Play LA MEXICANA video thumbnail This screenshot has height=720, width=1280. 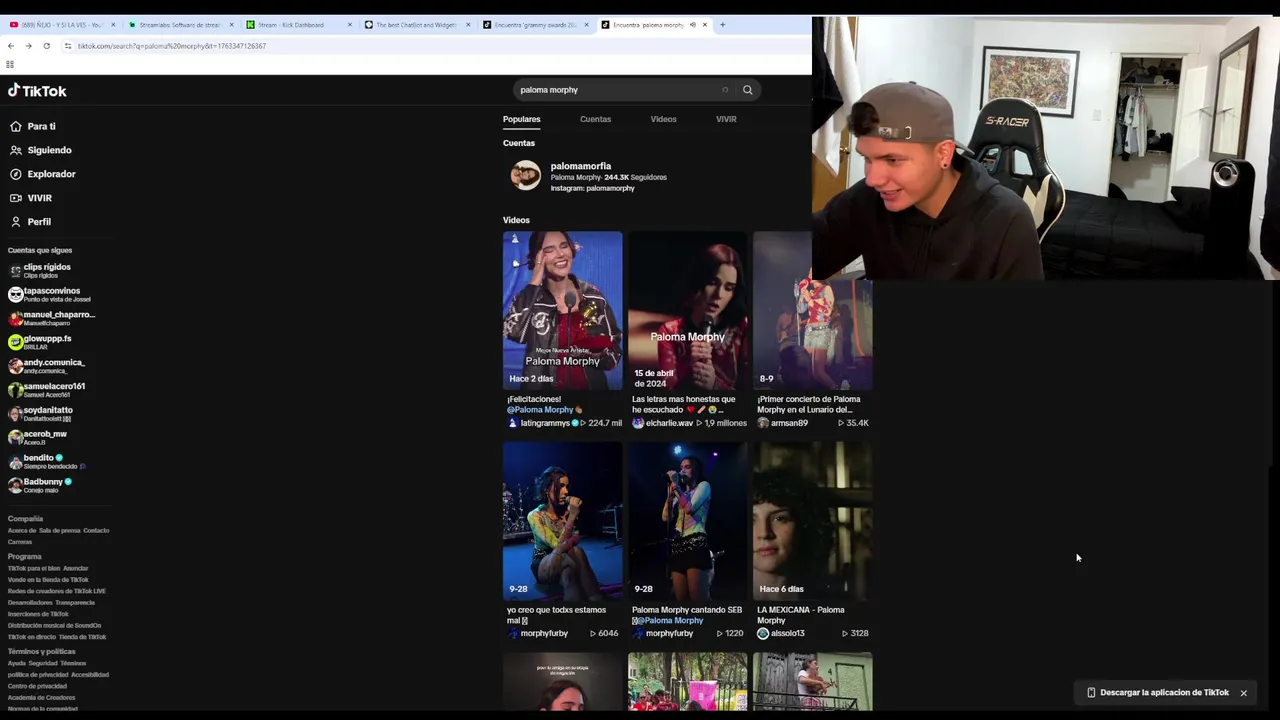tap(813, 521)
